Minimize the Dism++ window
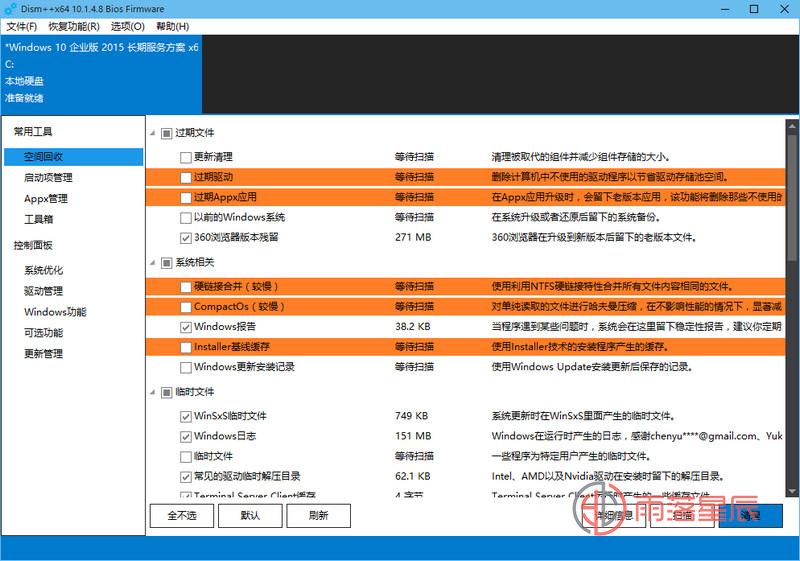 (725, 9)
